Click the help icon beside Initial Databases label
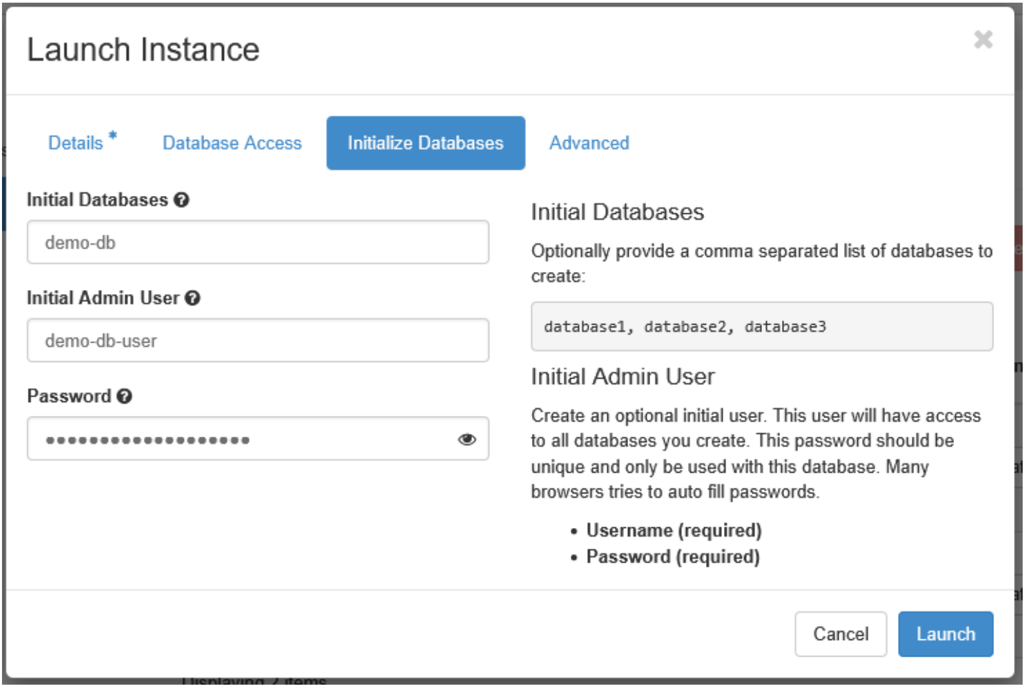Image resolution: width=1024 pixels, height=685 pixels. (x=181, y=200)
